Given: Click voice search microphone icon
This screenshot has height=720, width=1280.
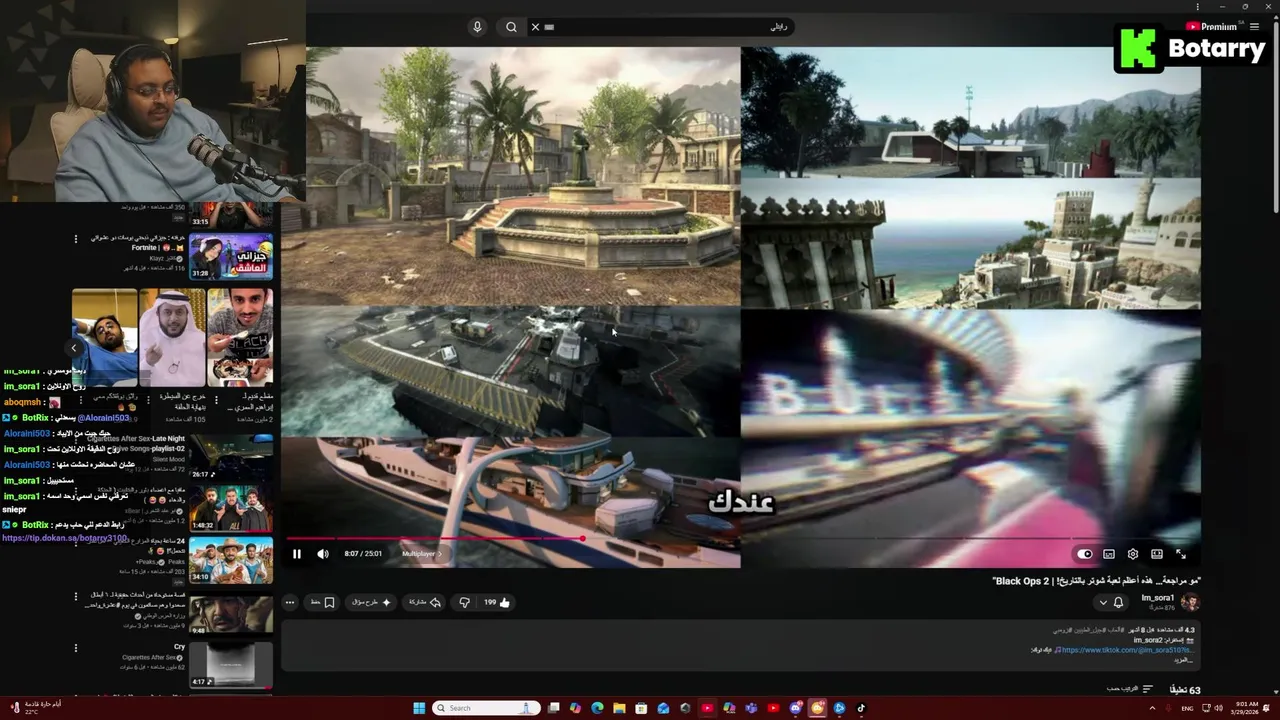Looking at the screenshot, I should (x=477, y=27).
